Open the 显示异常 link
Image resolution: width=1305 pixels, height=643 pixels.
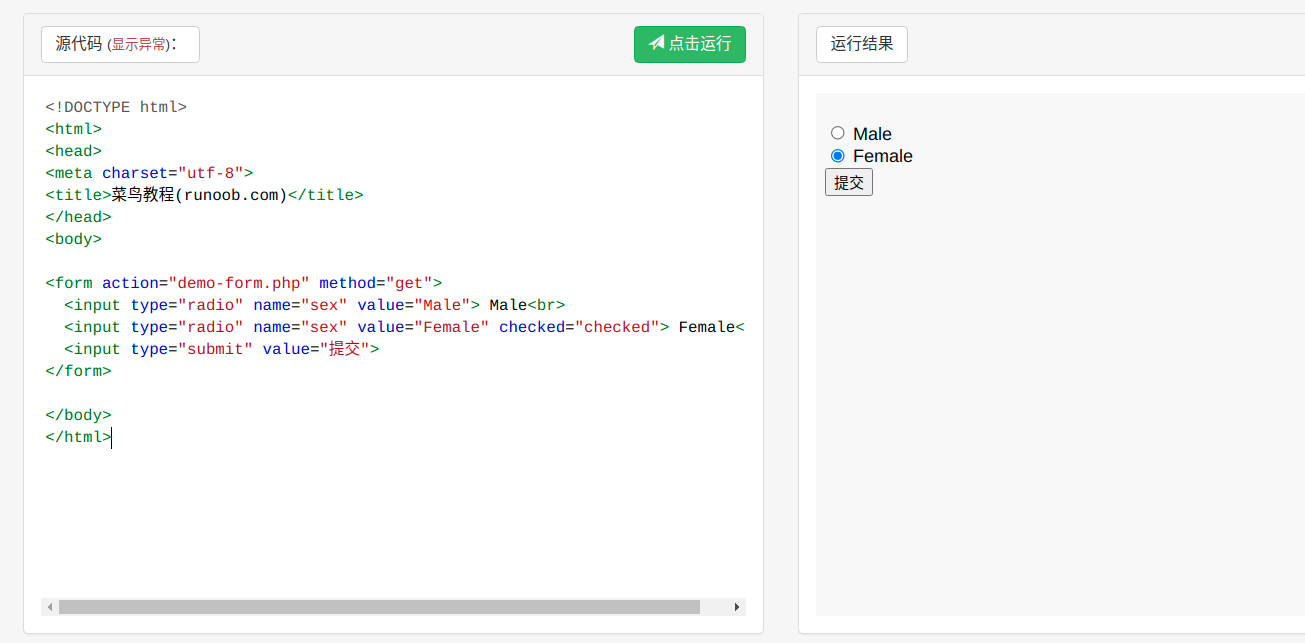pos(138,45)
